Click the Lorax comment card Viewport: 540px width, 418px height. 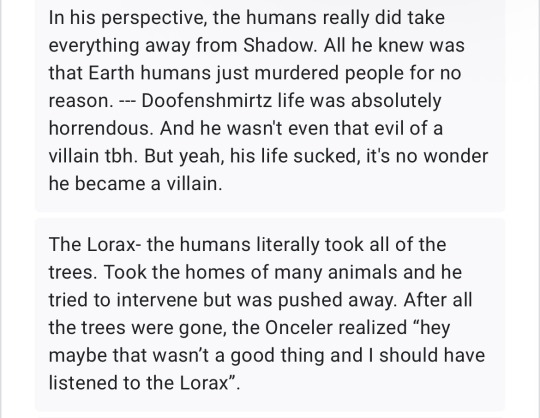pos(270,314)
